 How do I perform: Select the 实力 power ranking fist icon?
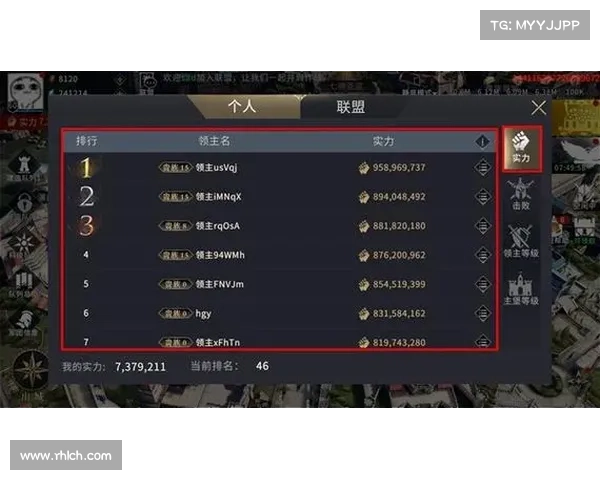pyautogui.click(x=522, y=148)
